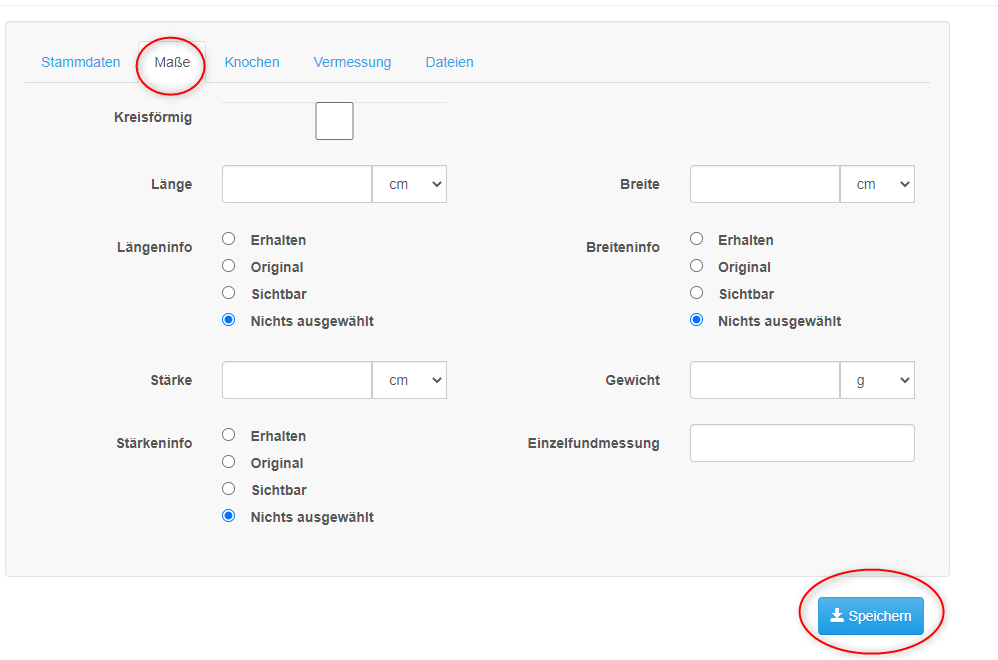This screenshot has height=660, width=998.
Task: Click into the Einzelfundmessung field
Action: coord(802,443)
